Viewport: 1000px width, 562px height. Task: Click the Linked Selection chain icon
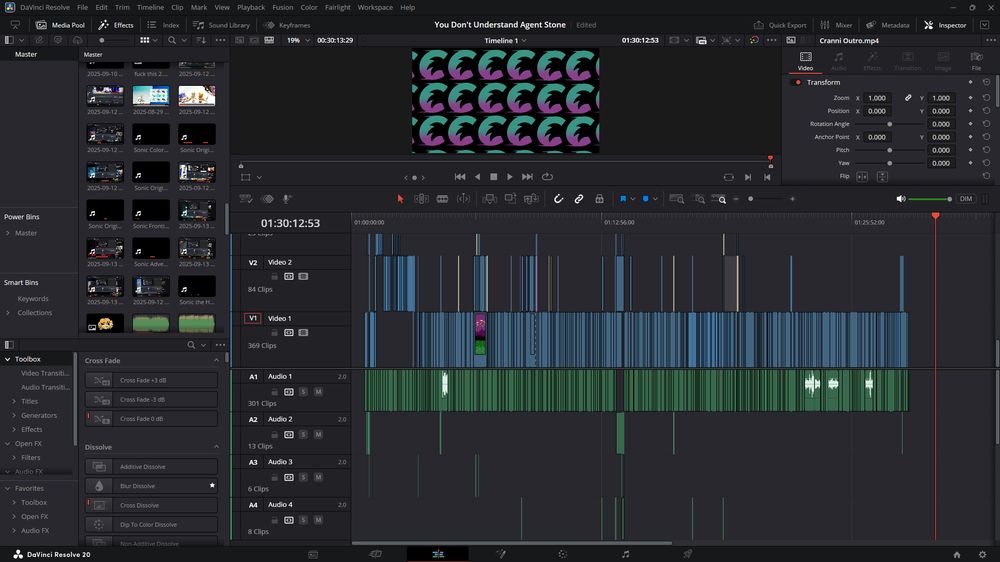point(578,199)
